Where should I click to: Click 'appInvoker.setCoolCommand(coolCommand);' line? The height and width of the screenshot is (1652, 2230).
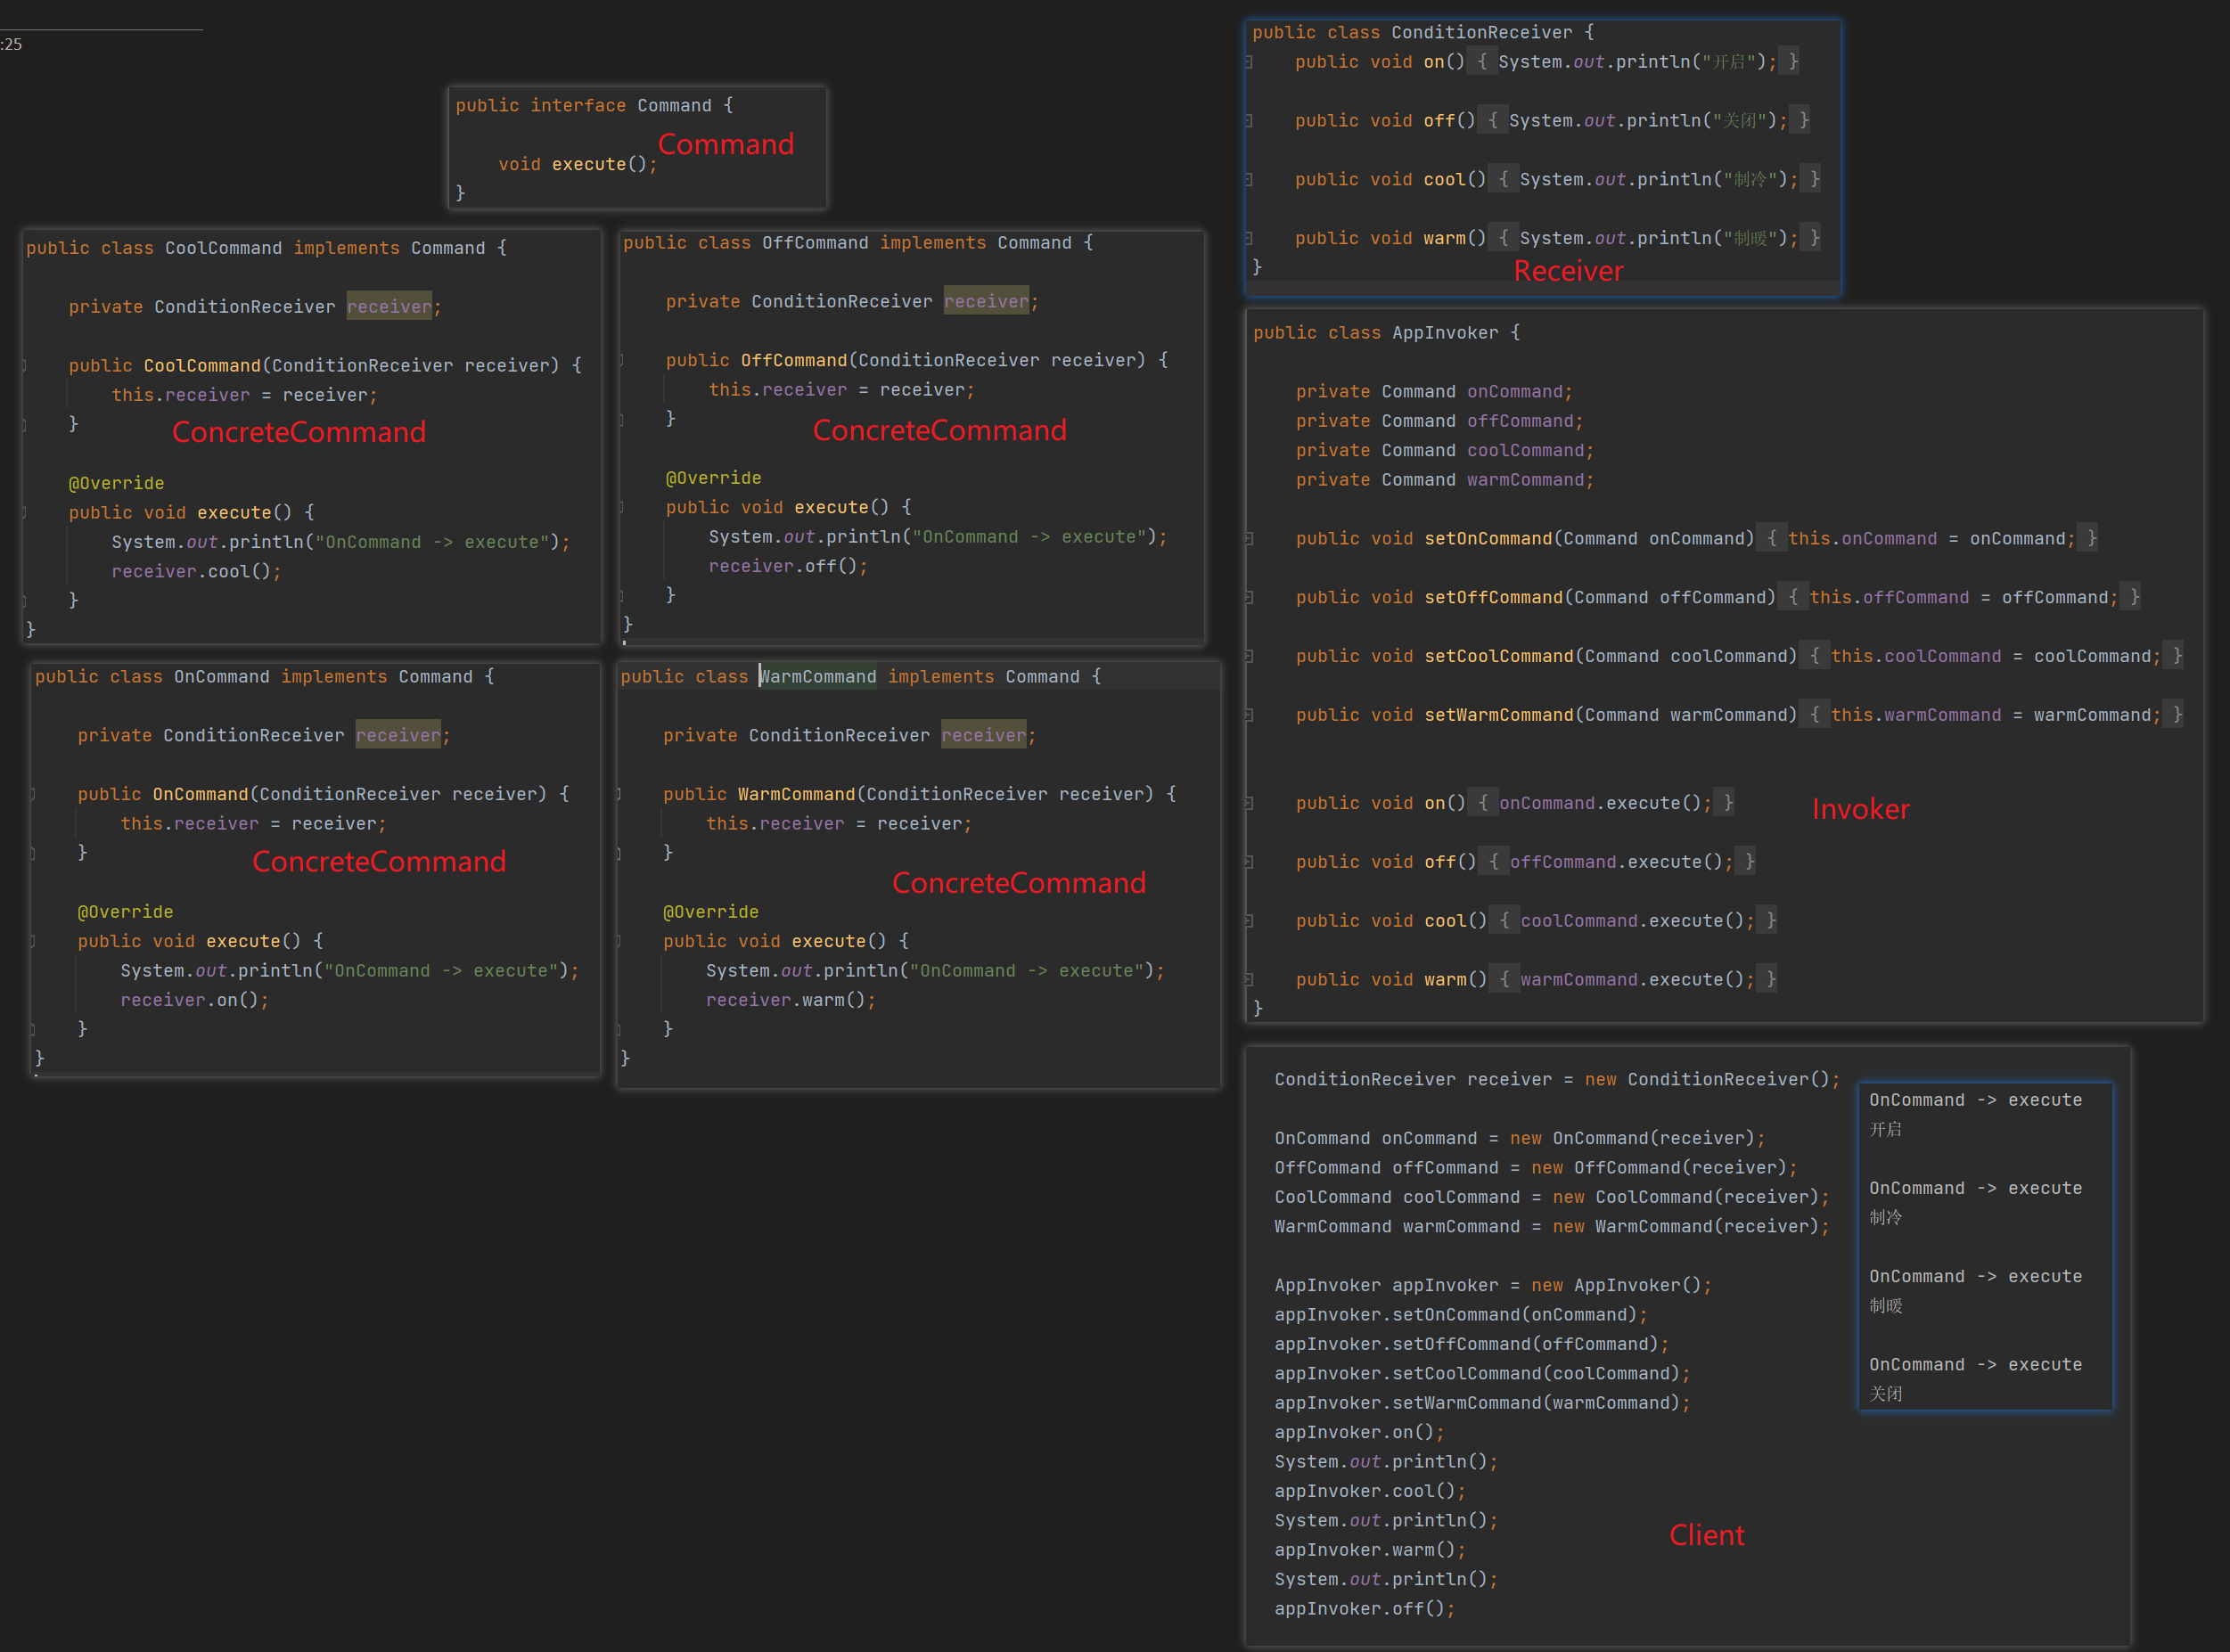1483,1374
